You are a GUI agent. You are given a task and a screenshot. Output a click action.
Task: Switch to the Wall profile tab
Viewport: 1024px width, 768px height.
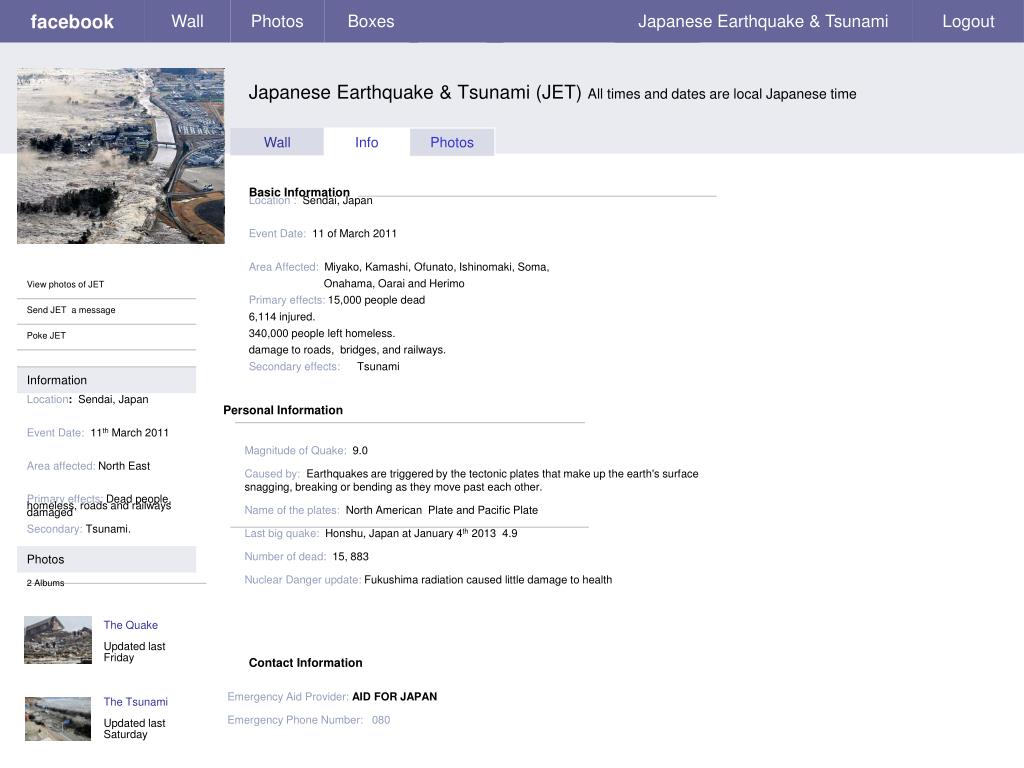[277, 142]
